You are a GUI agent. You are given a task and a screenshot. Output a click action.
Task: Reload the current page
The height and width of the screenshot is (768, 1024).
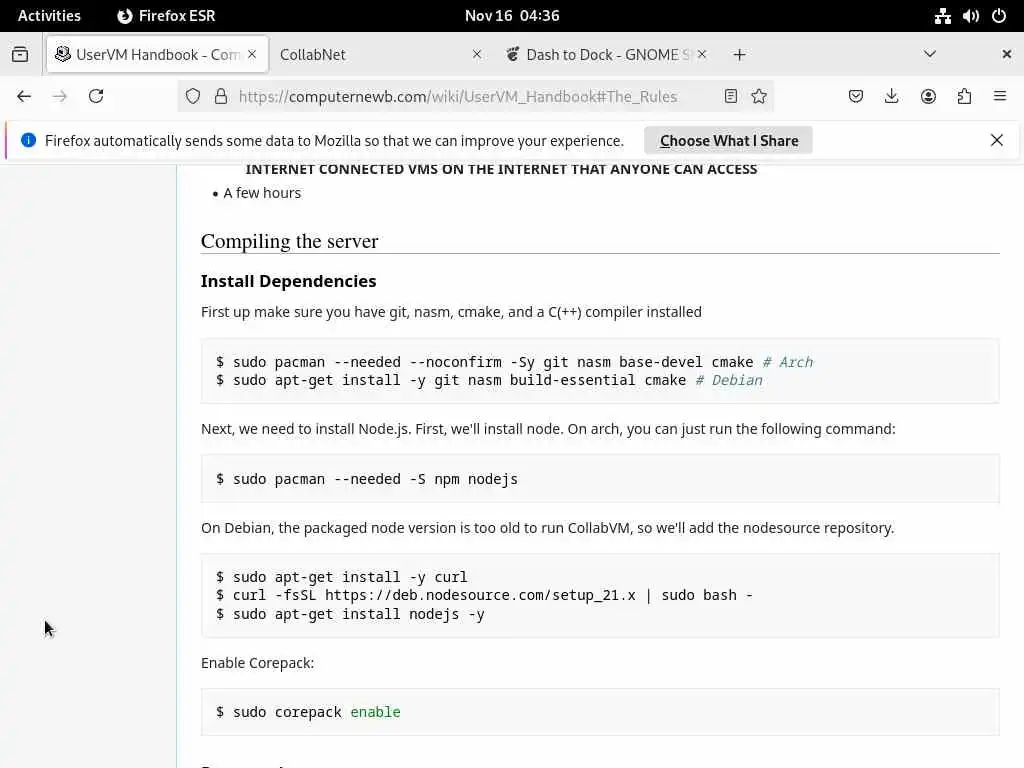click(x=96, y=96)
